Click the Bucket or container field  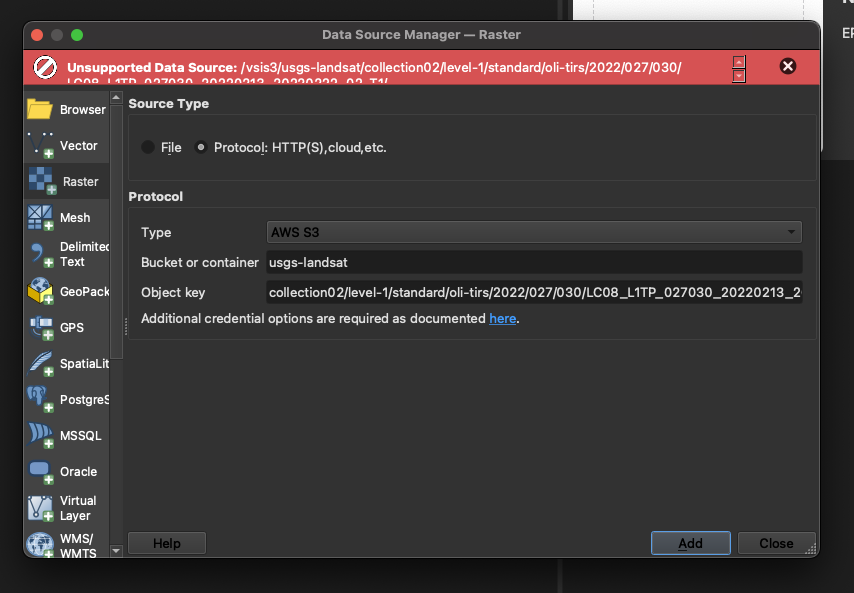pyautogui.click(x=534, y=262)
